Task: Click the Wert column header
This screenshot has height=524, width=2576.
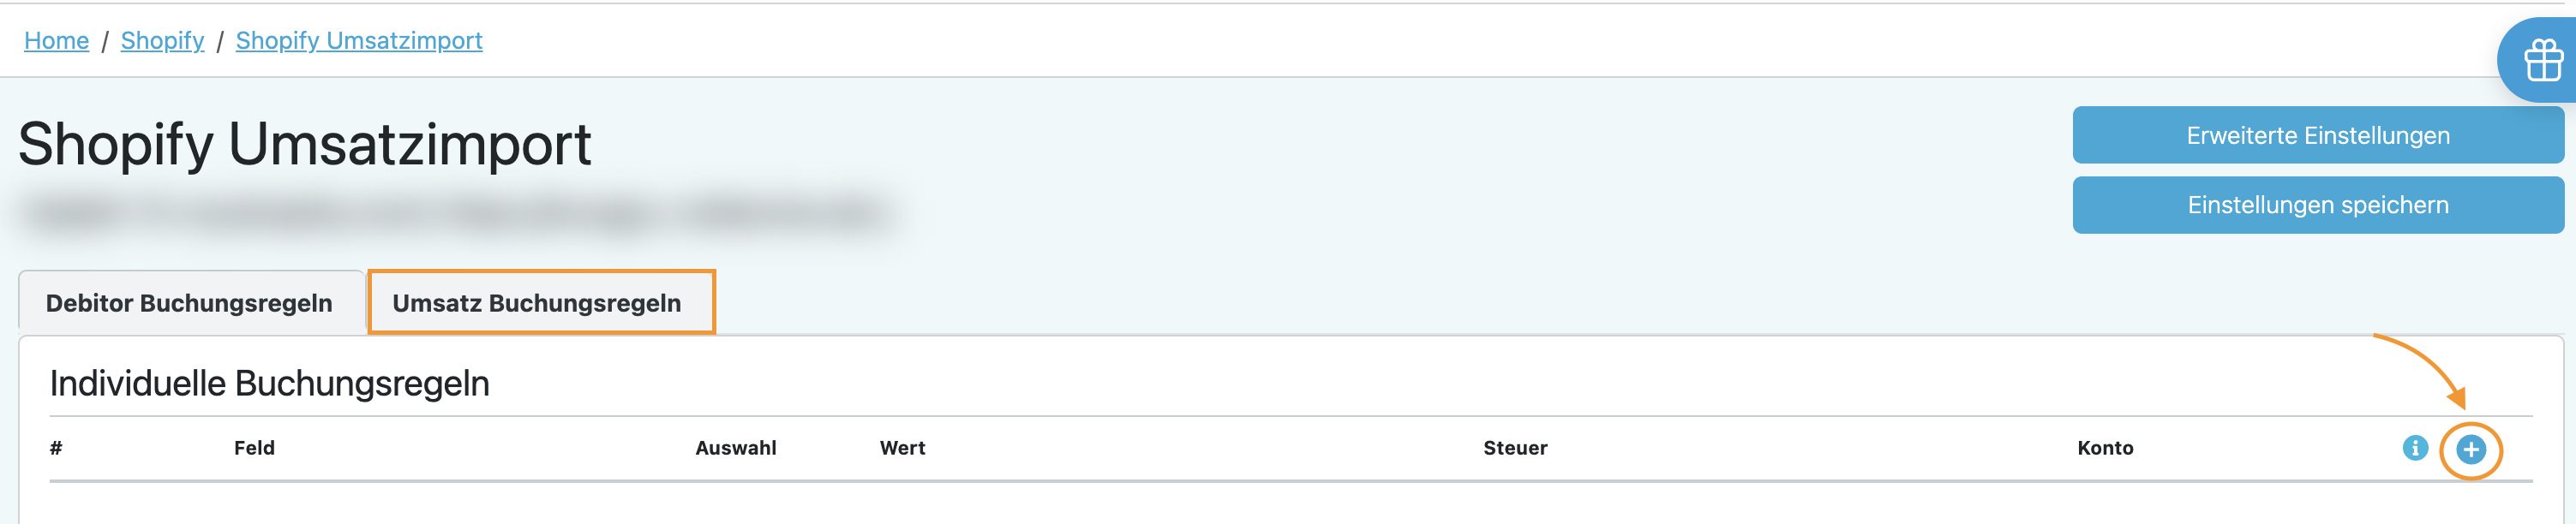Action: pyautogui.click(x=902, y=448)
